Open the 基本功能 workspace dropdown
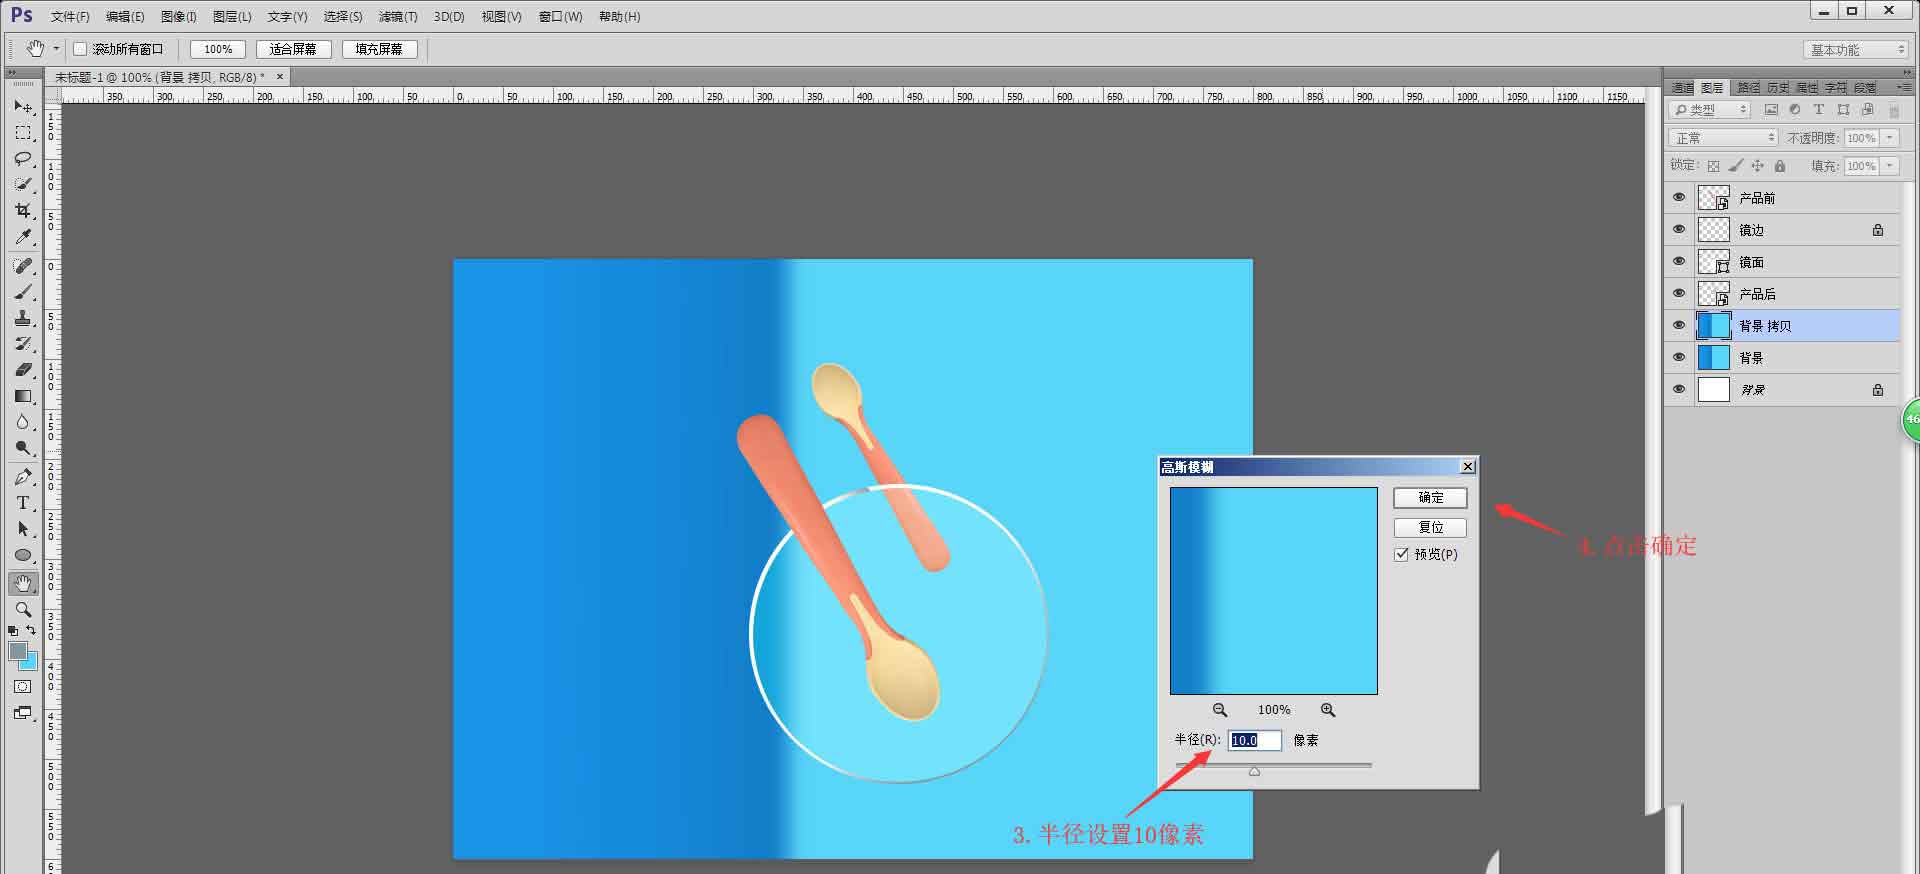The width and height of the screenshot is (1920, 874). click(x=1857, y=49)
